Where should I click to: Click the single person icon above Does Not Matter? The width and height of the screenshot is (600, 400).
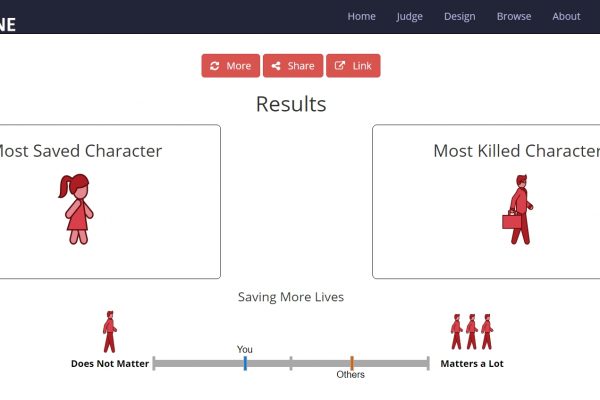pos(109,331)
